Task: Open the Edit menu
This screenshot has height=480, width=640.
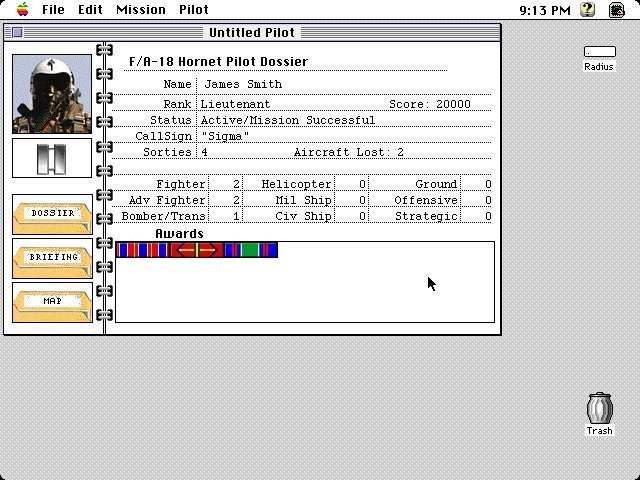Action: tap(90, 9)
